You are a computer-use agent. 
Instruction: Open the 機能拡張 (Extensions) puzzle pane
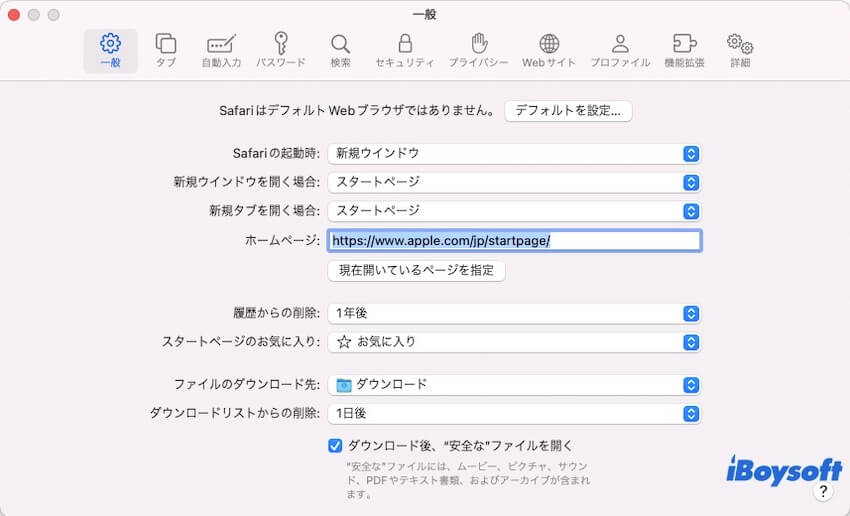[685, 51]
